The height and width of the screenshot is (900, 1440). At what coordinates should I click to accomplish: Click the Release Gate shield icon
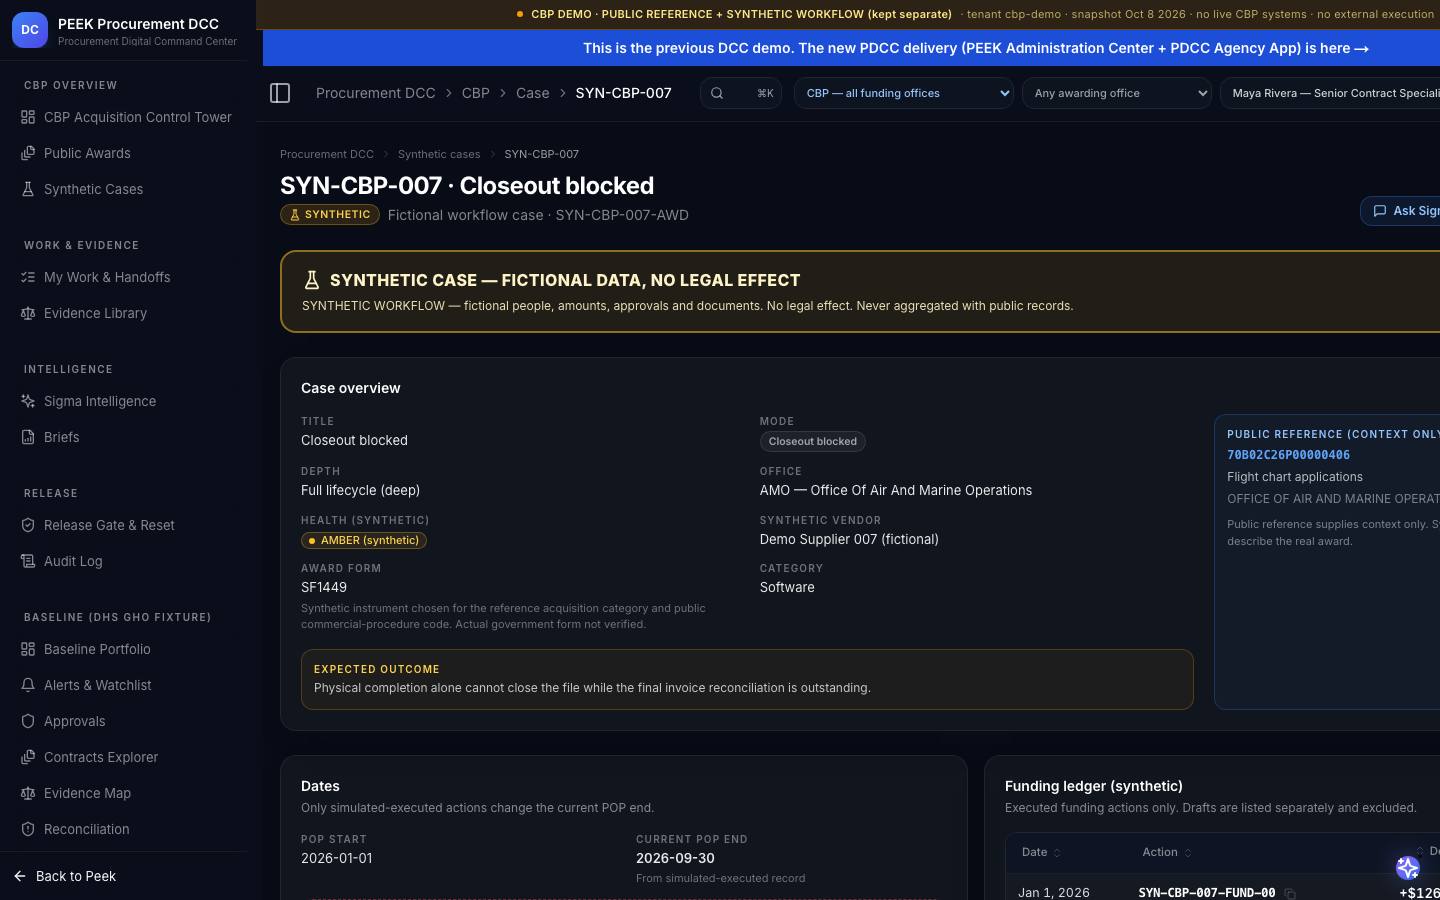(28, 525)
